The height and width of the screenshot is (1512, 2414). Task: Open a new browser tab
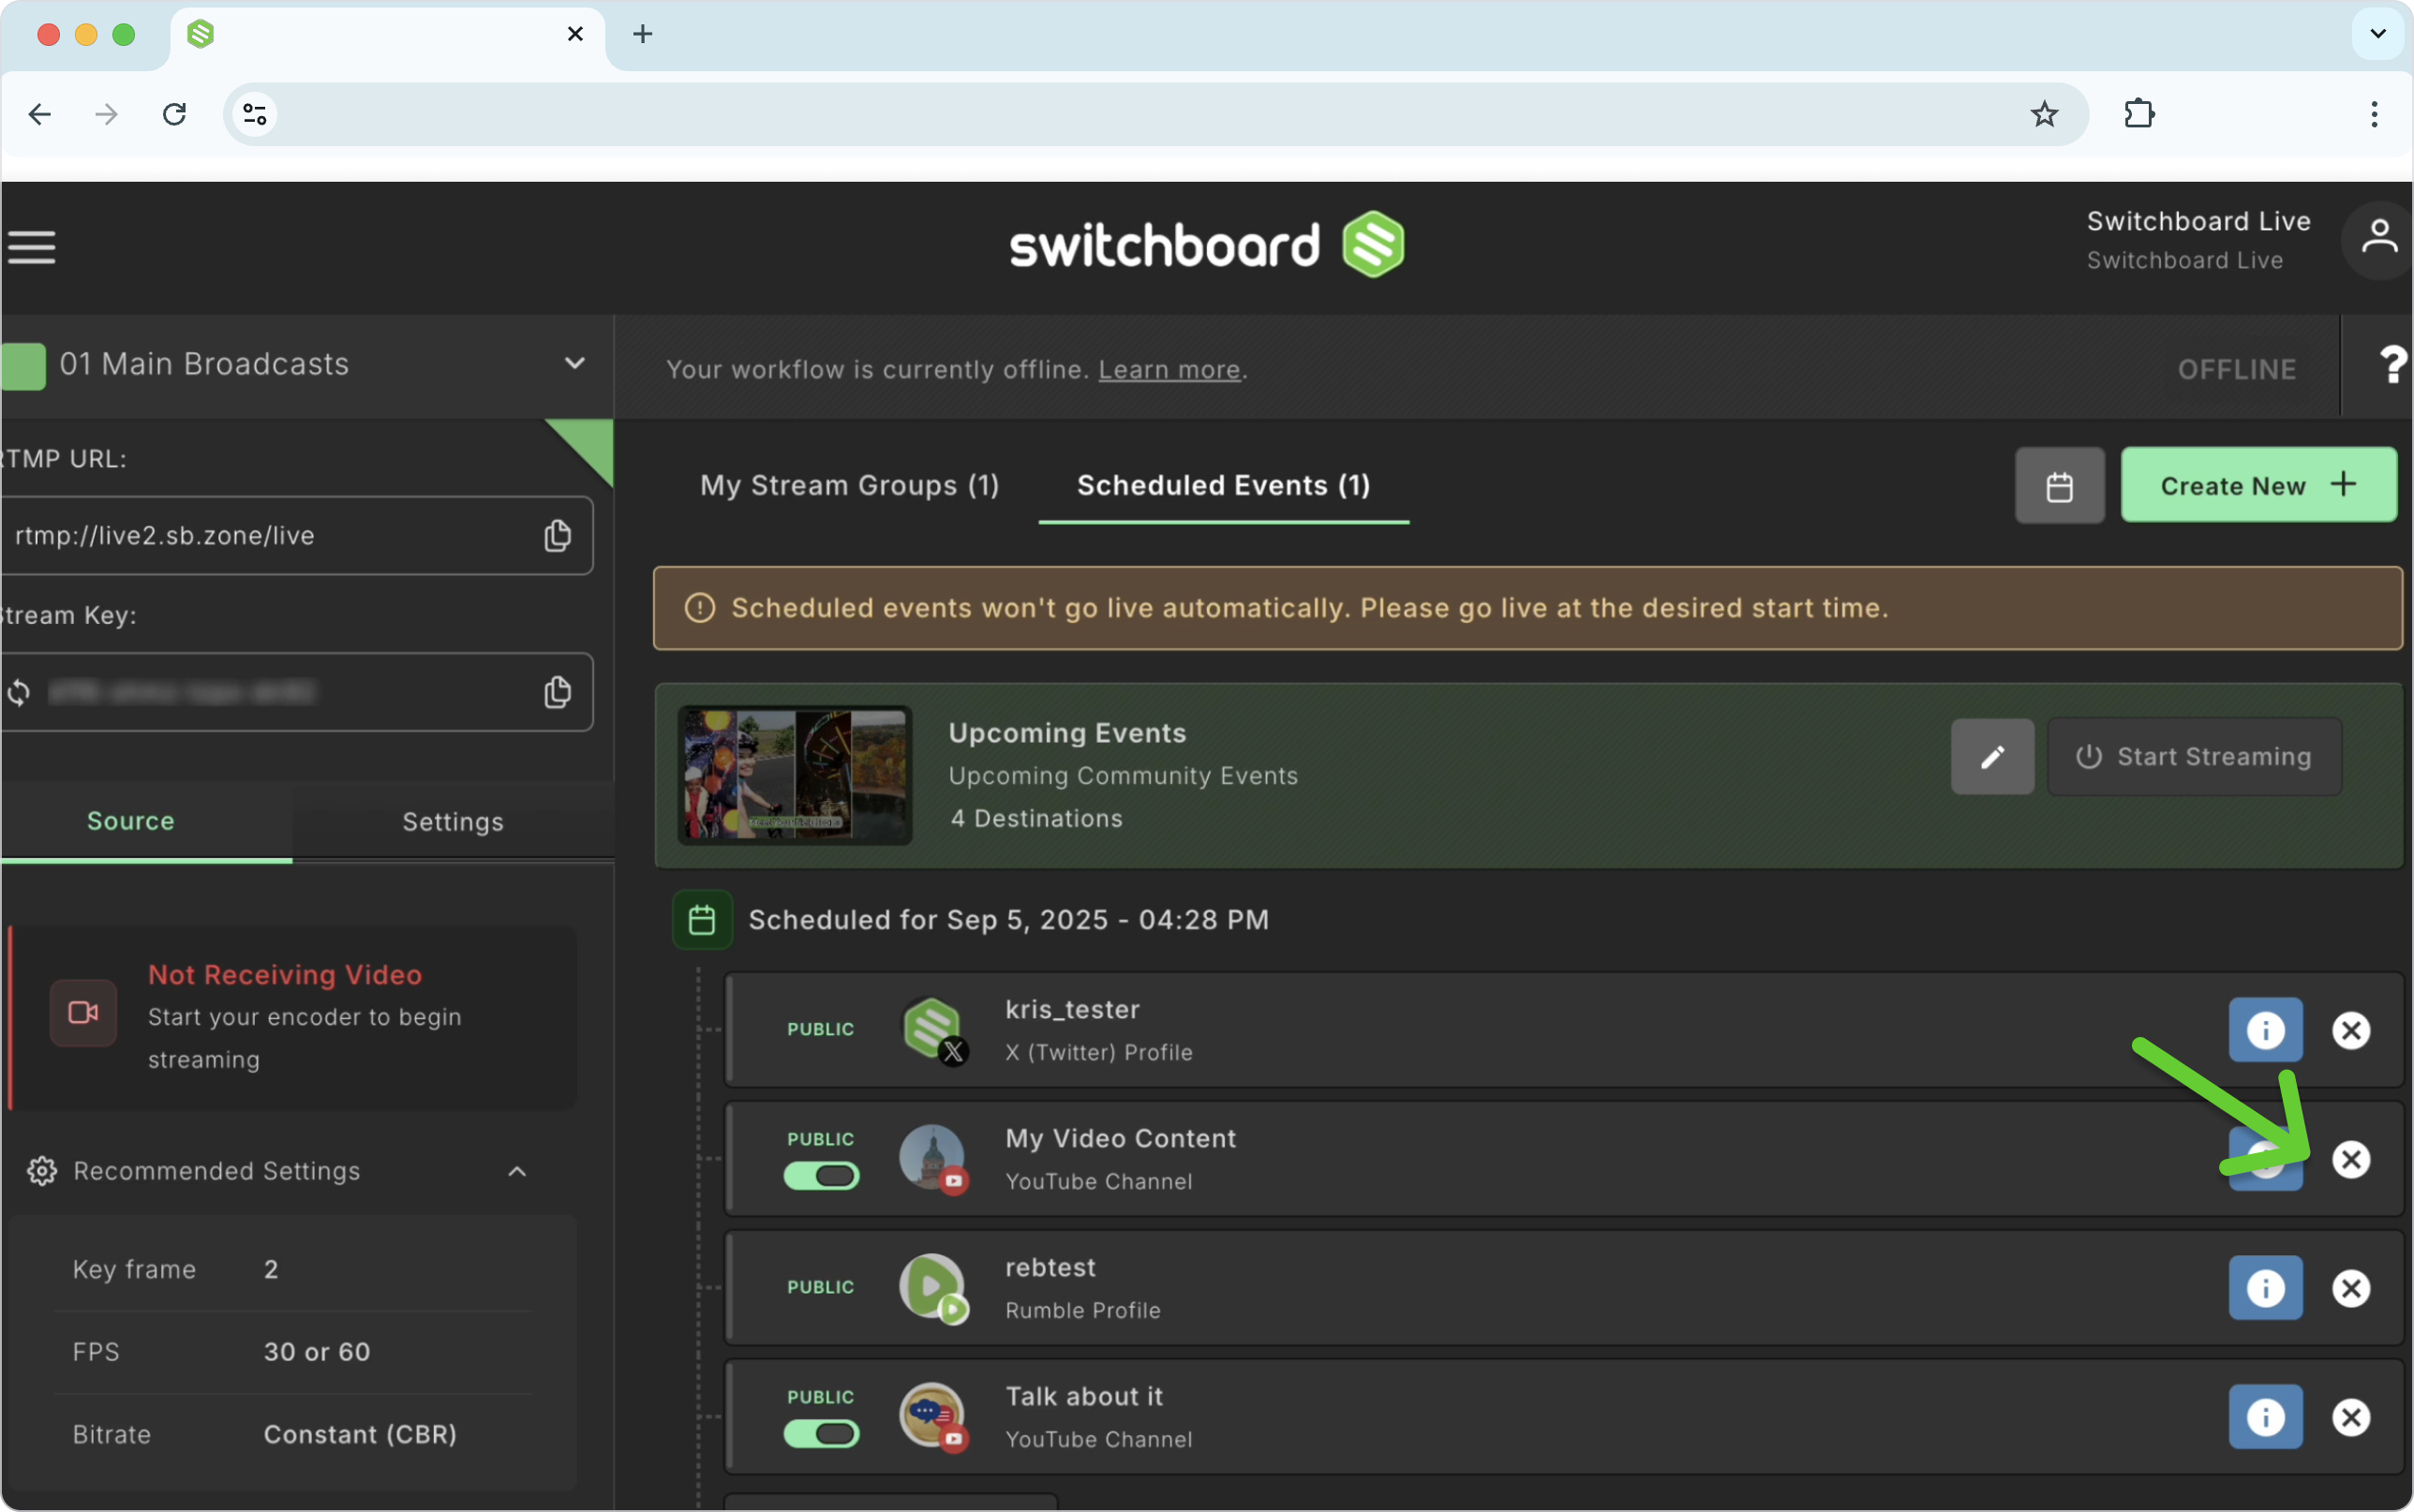point(643,34)
